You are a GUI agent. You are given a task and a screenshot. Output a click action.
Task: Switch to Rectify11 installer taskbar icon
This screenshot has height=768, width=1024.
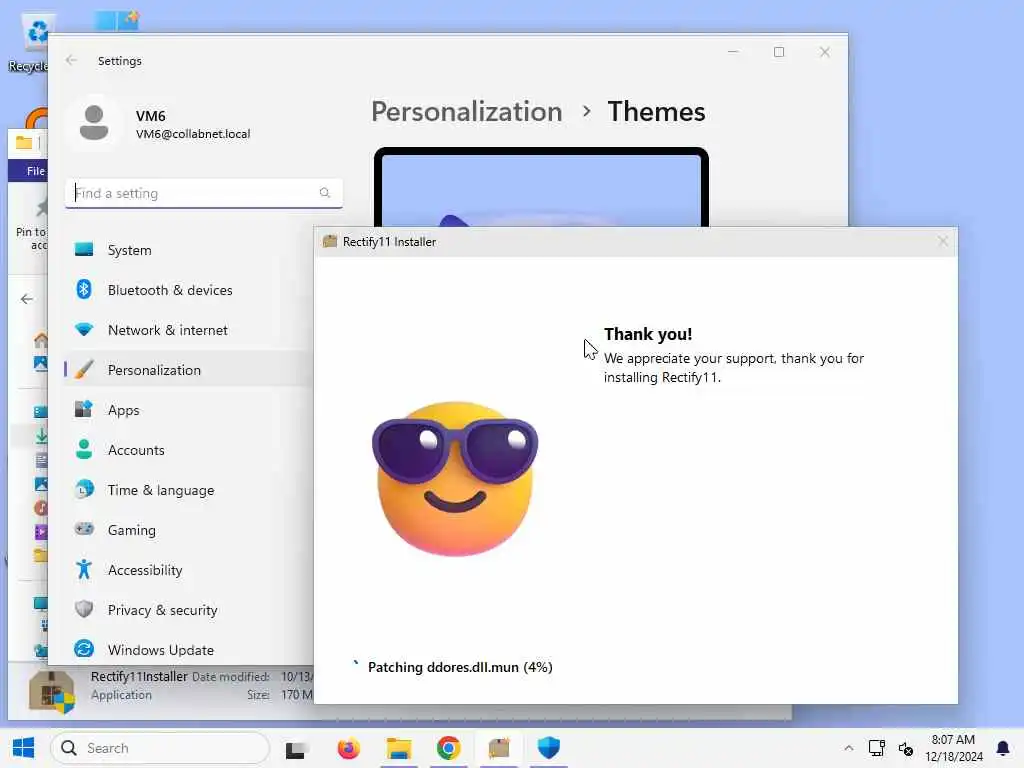coord(499,748)
